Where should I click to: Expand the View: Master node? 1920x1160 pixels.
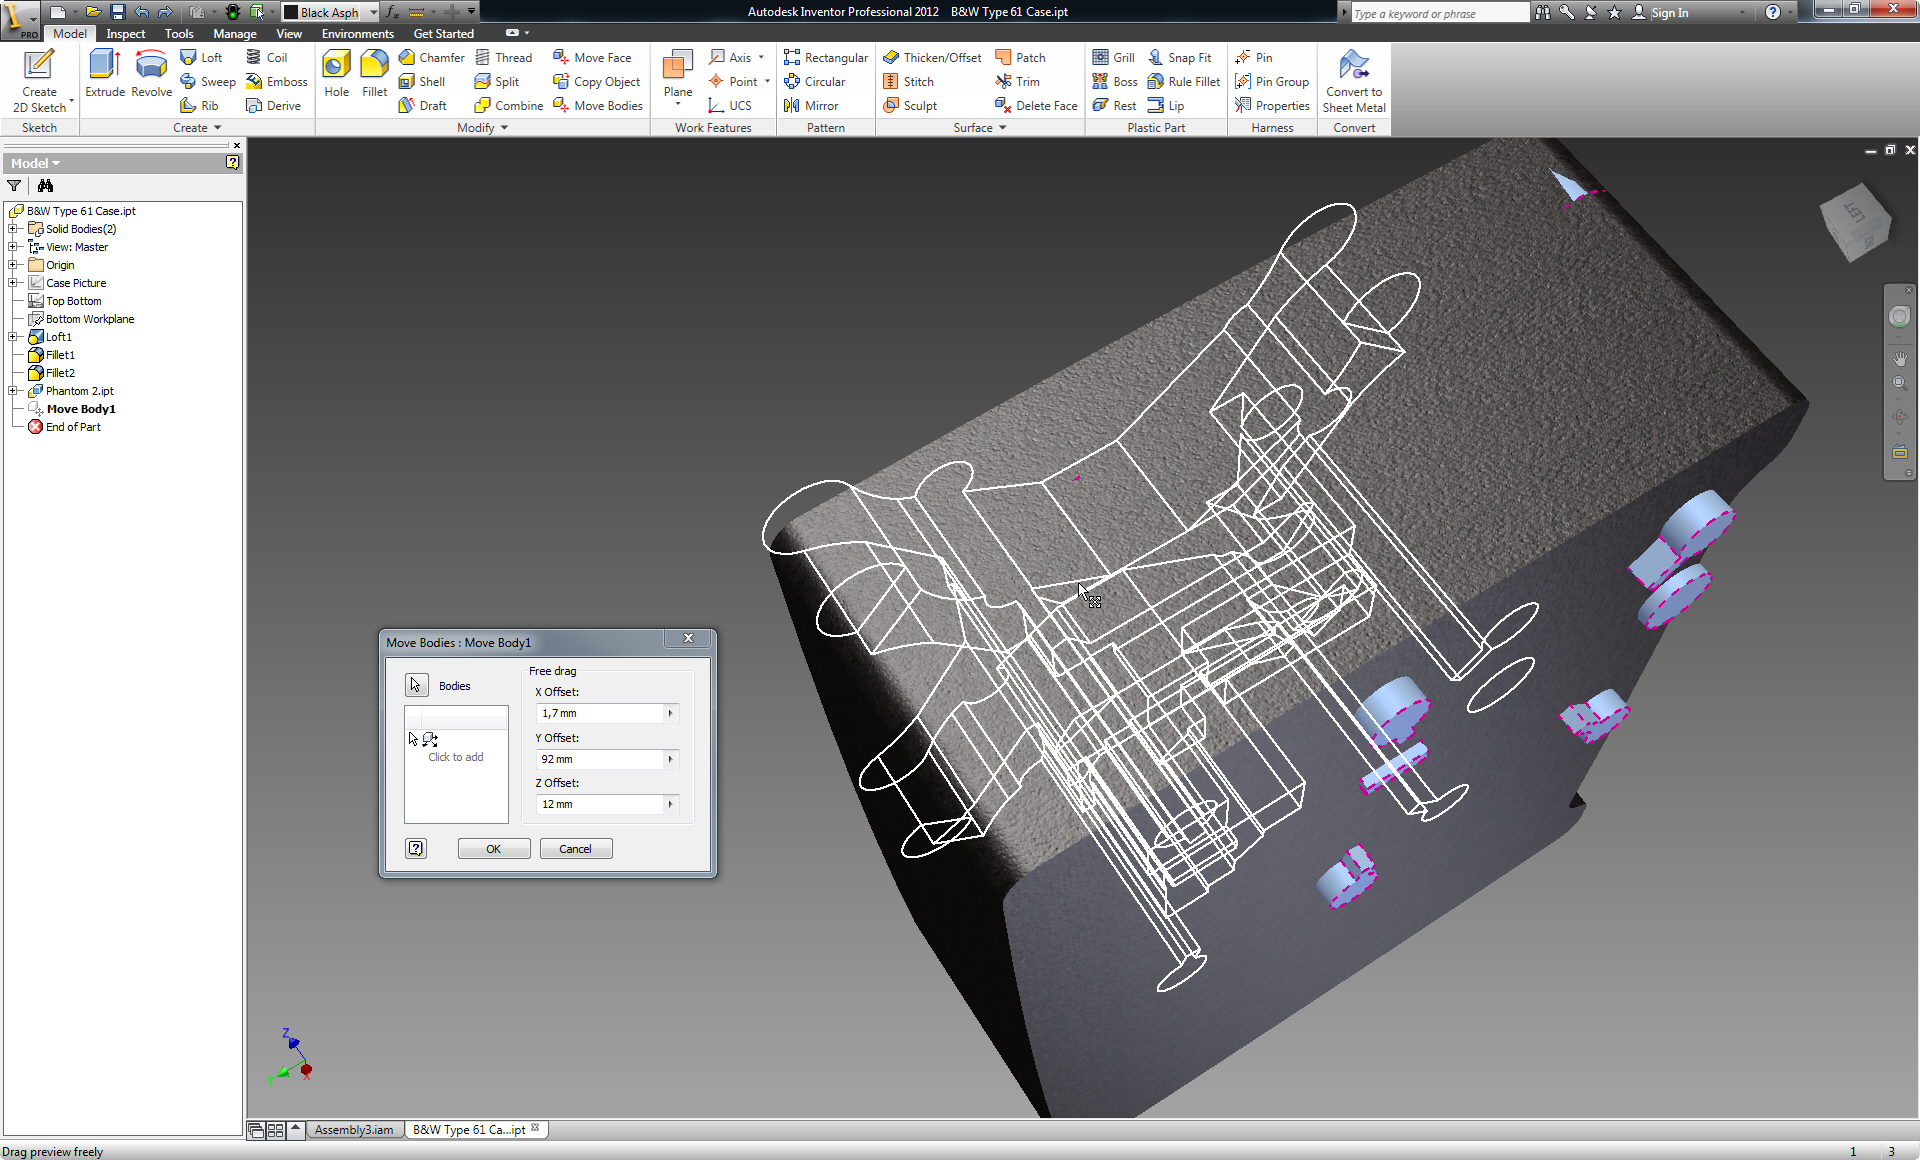13,247
